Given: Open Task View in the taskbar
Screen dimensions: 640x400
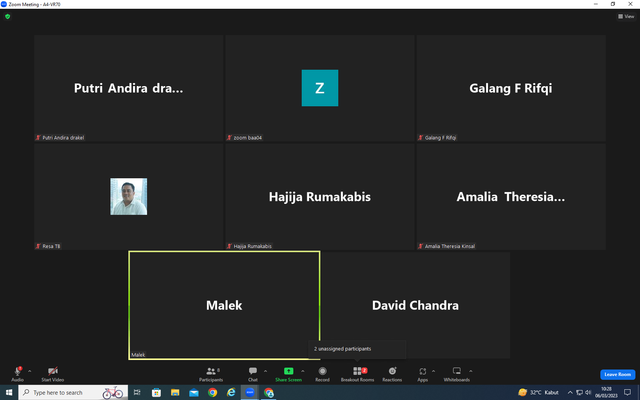Looking at the screenshot, I should 137,392.
